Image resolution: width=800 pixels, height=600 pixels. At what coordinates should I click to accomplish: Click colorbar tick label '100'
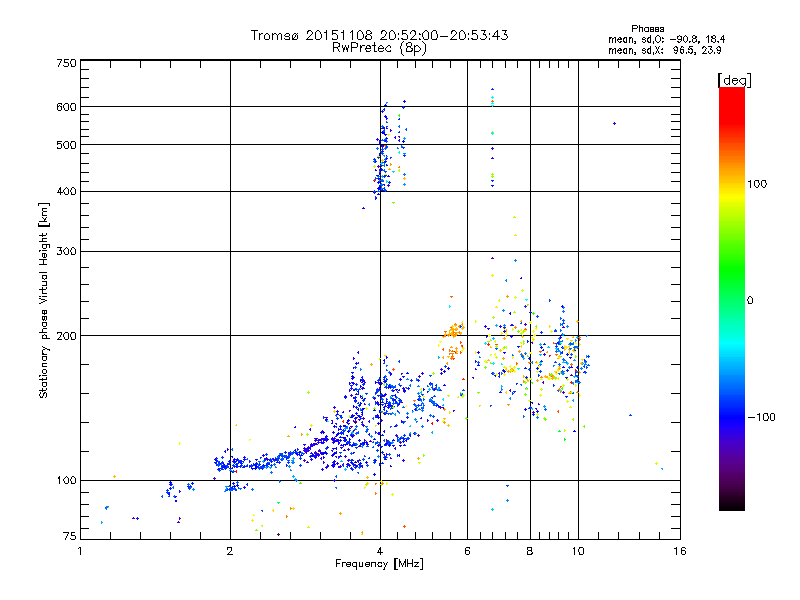point(757,184)
